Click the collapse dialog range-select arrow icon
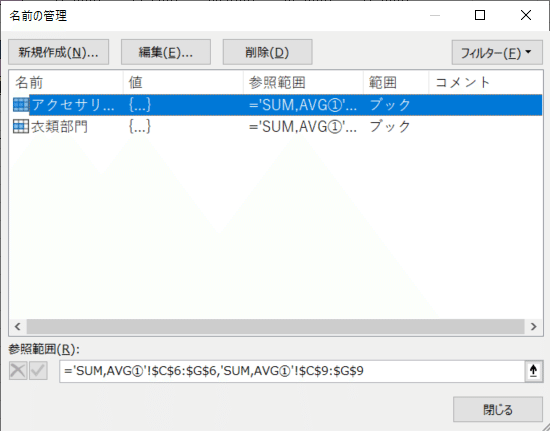The width and height of the screenshot is (550, 431). [x=534, y=371]
